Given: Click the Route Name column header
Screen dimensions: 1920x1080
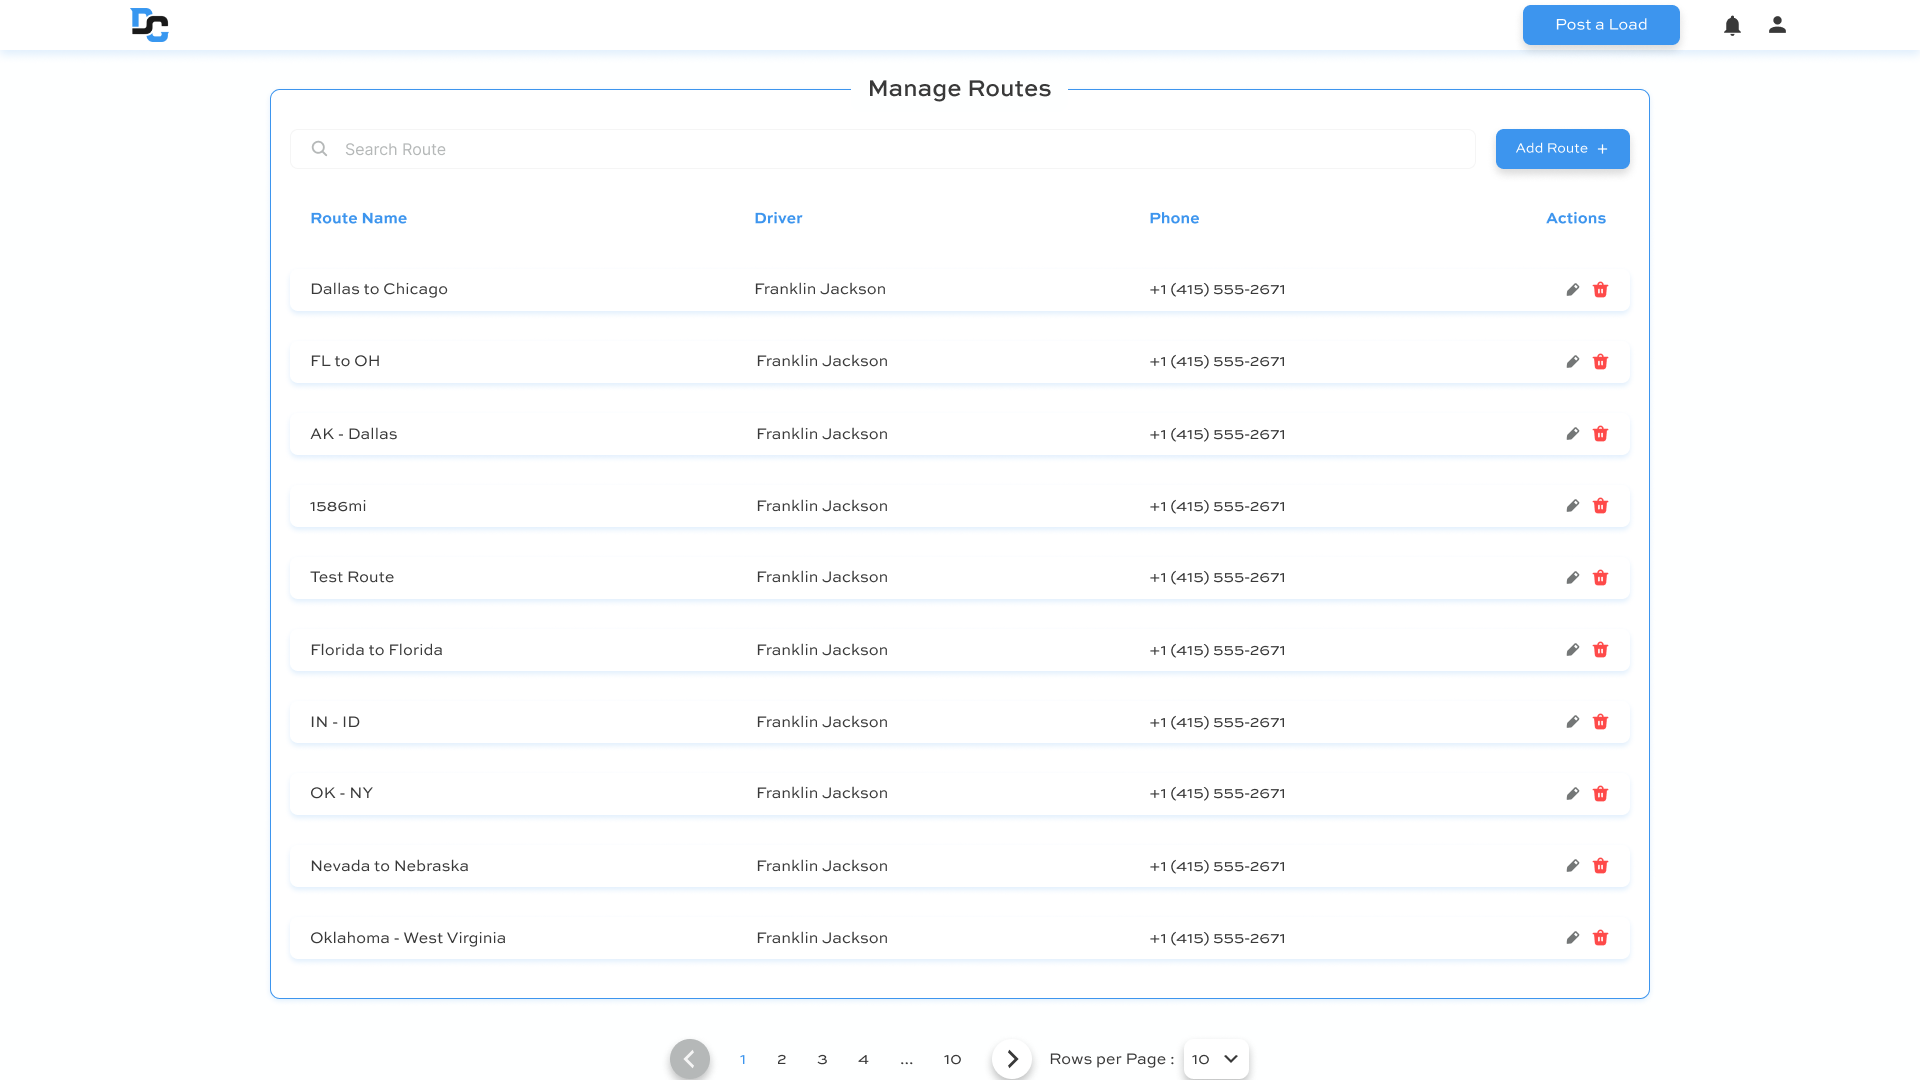Looking at the screenshot, I should point(358,218).
